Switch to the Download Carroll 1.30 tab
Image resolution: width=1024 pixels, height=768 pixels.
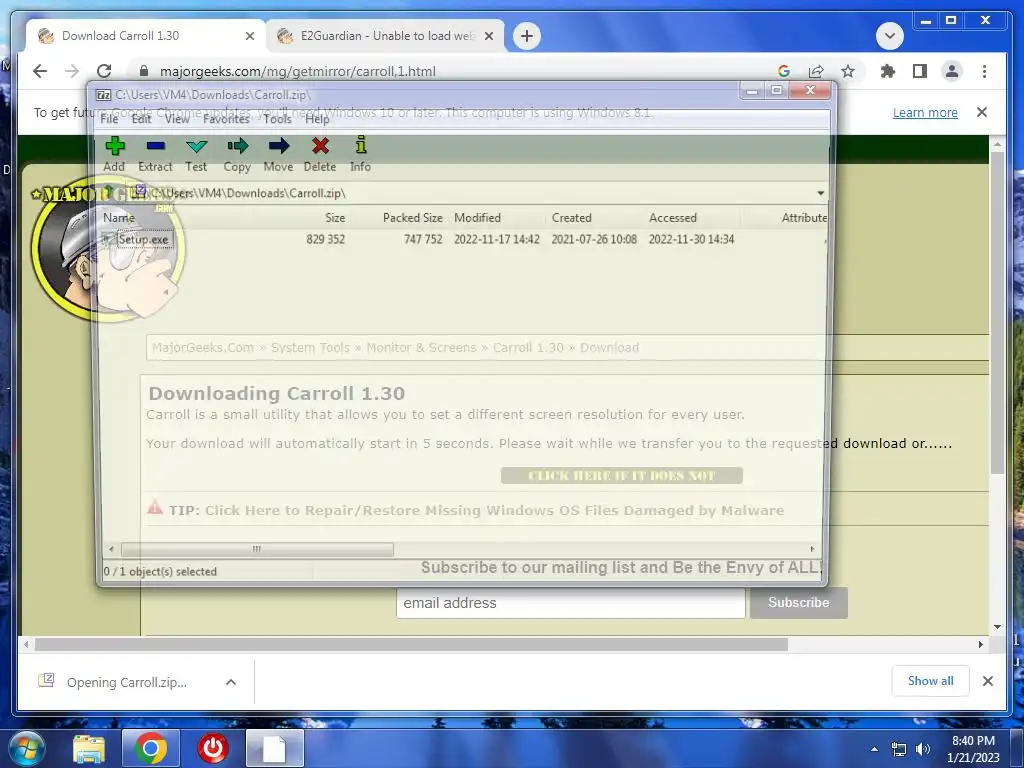(147, 36)
